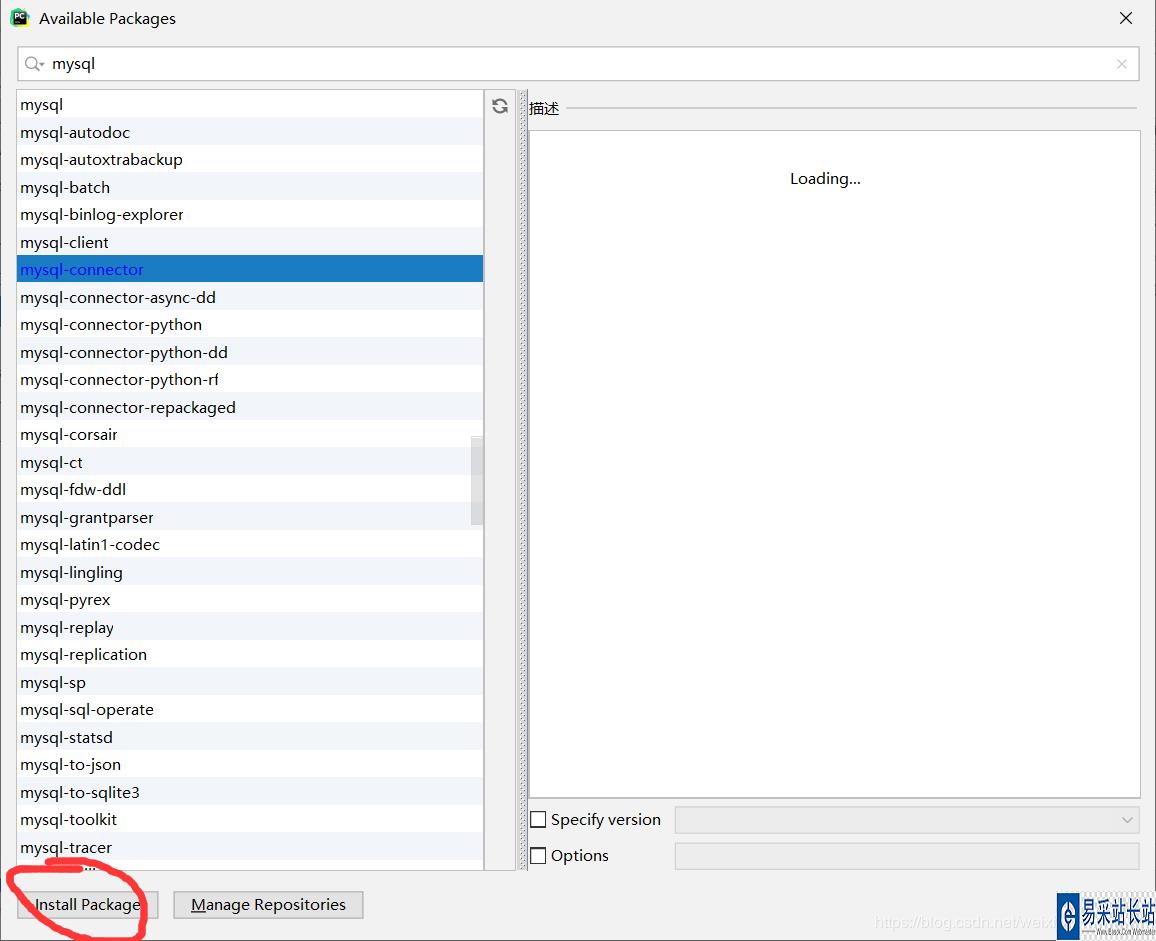1156x941 pixels.
Task: Select mysql-replication package
Action: click(x=250, y=654)
